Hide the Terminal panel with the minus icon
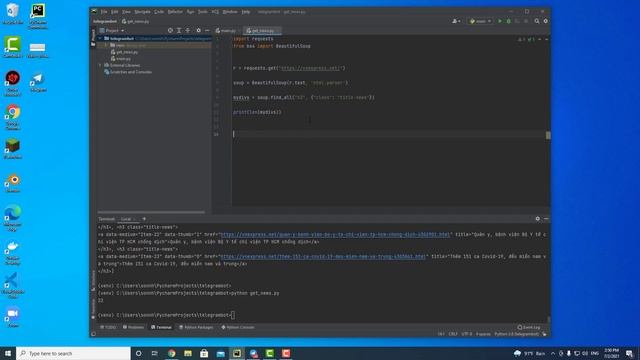 click(x=546, y=219)
